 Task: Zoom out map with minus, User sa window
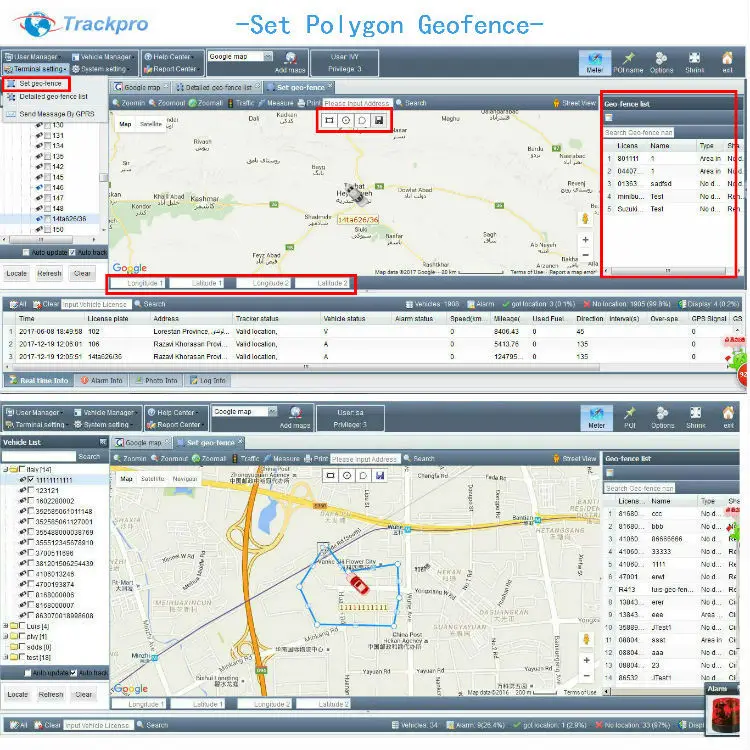[586, 676]
